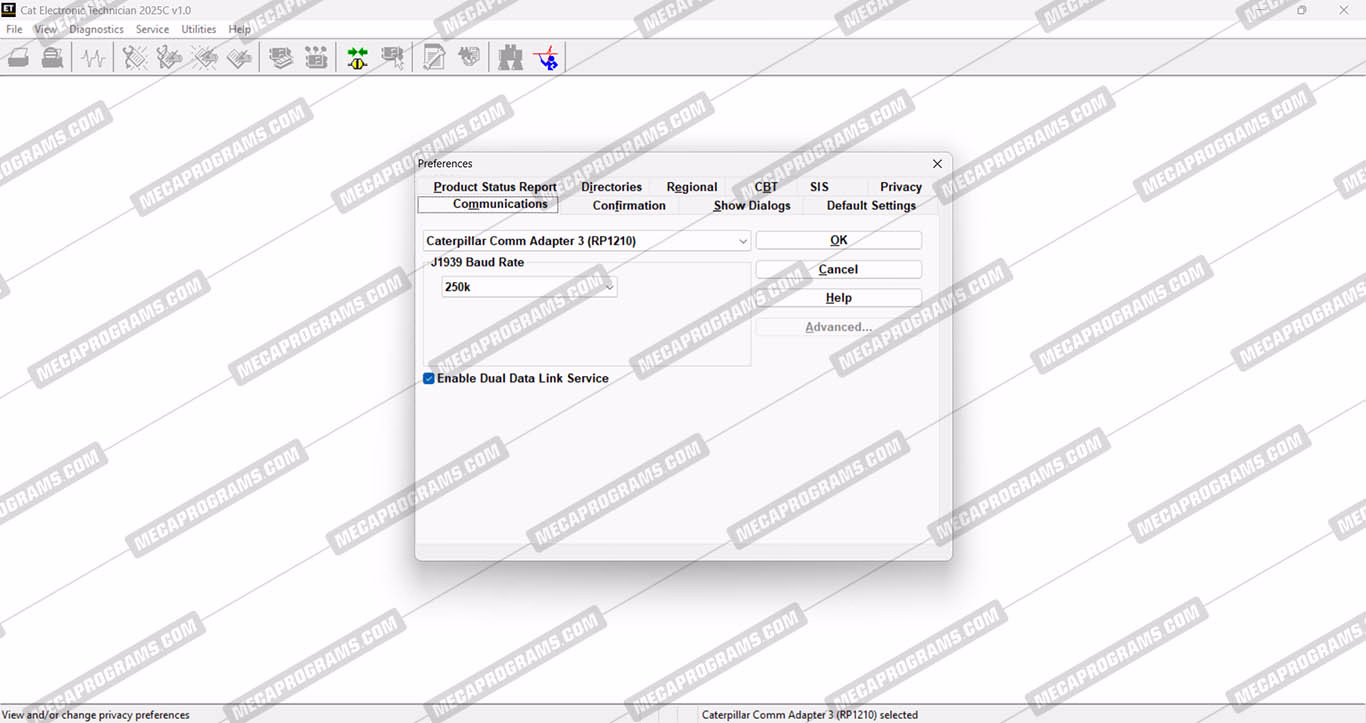Viewport: 1366px width, 723px height.
Task: Open the Diagnostics menu
Action: coord(96,29)
